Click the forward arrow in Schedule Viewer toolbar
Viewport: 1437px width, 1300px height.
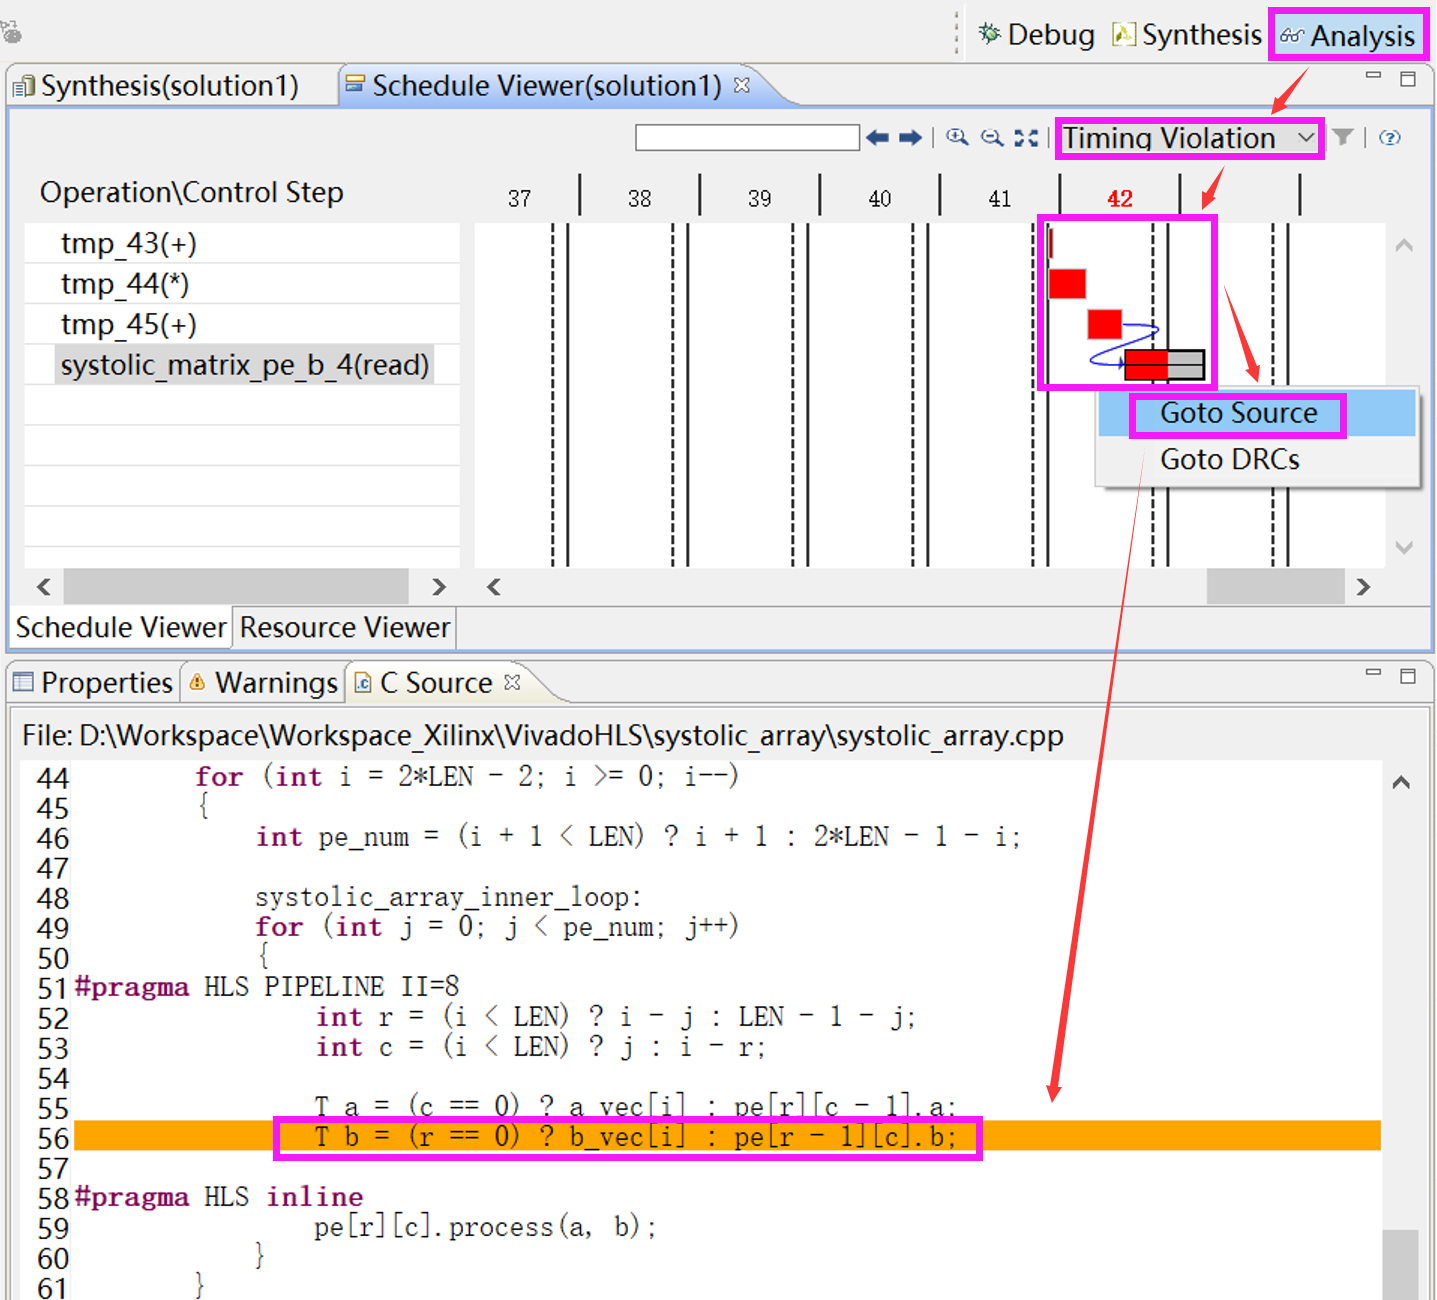click(x=910, y=138)
